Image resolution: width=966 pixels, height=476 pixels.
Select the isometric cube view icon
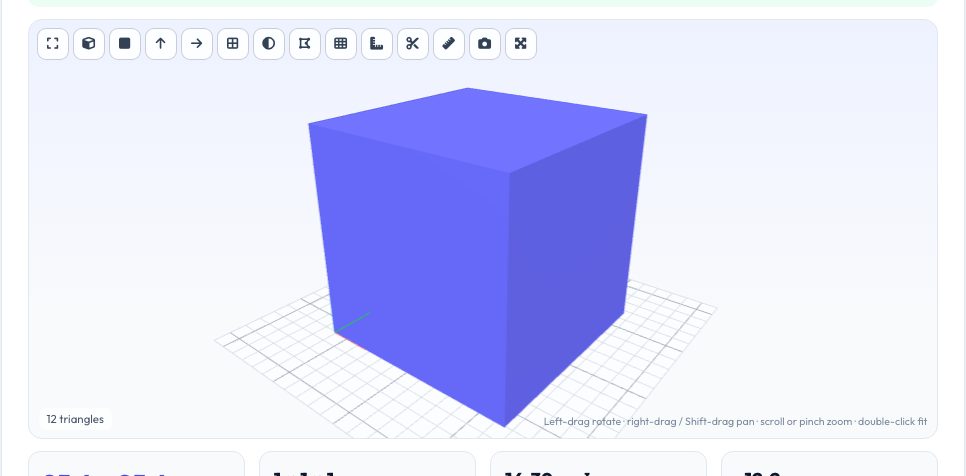pos(89,44)
